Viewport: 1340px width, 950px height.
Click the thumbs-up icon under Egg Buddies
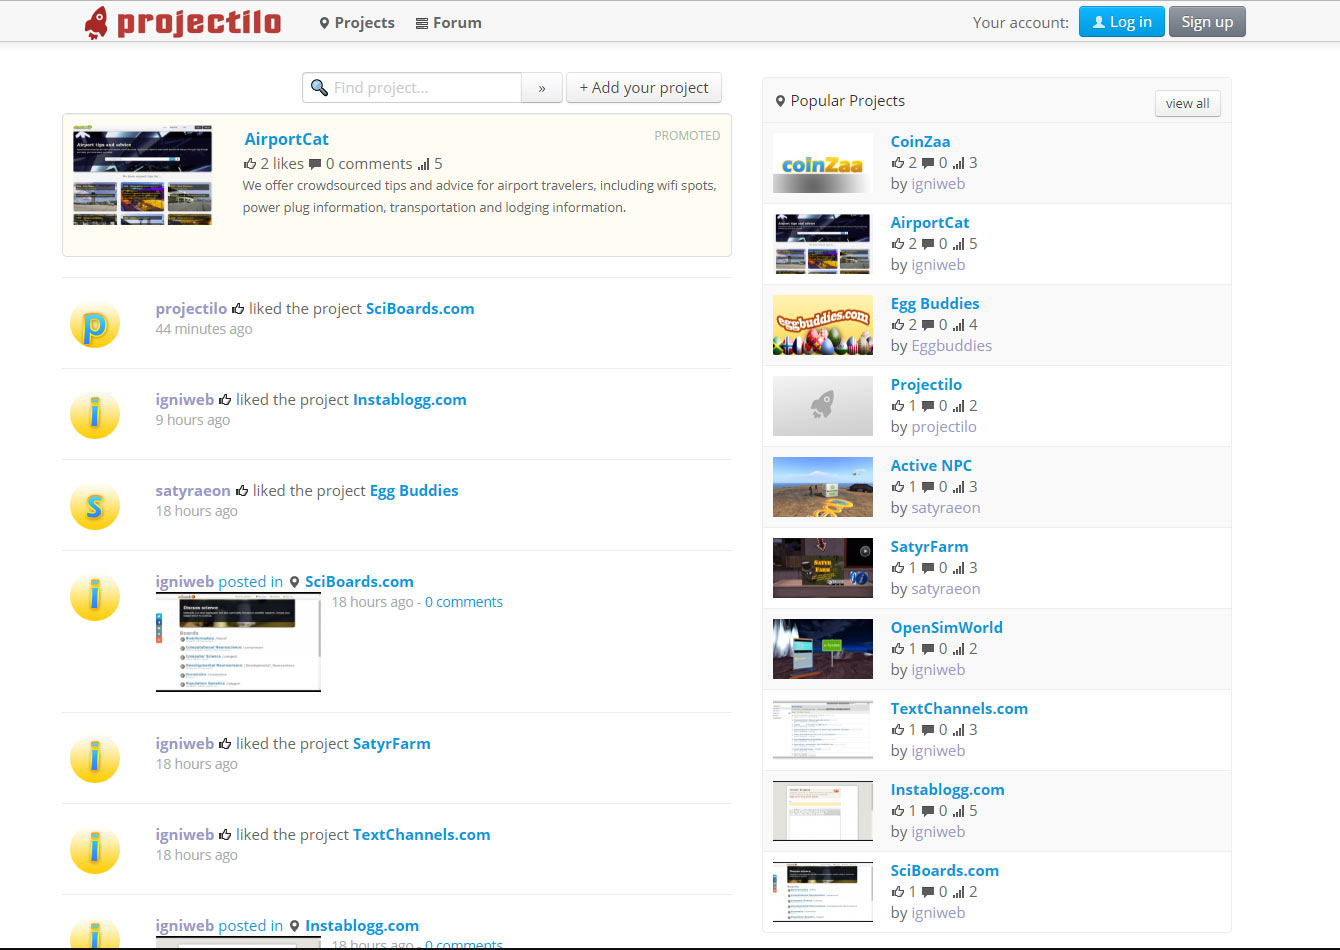(x=898, y=325)
